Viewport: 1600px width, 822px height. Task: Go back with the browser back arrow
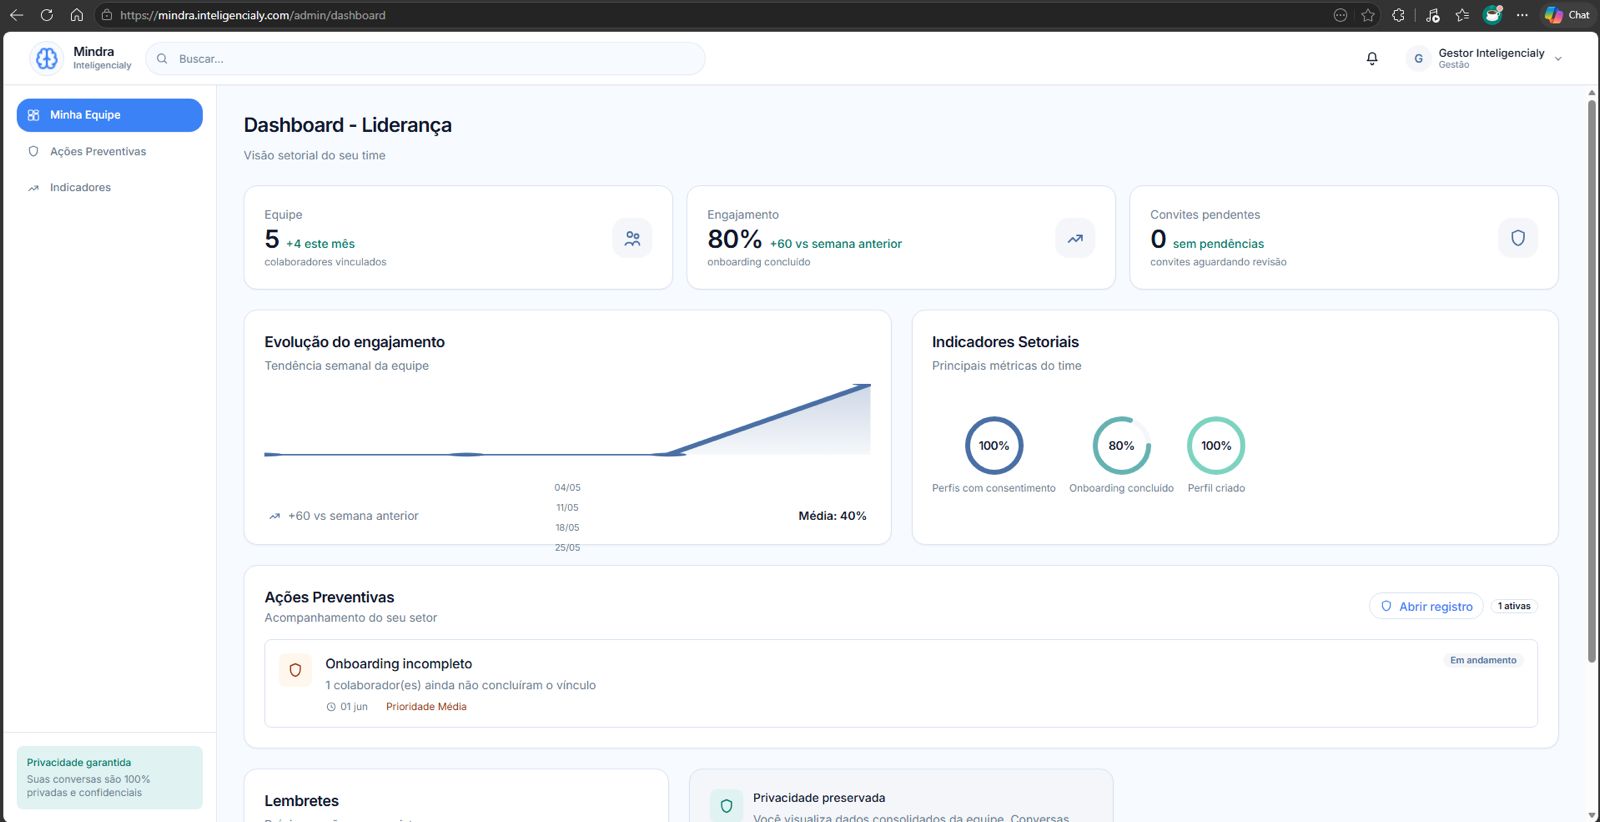[16, 15]
